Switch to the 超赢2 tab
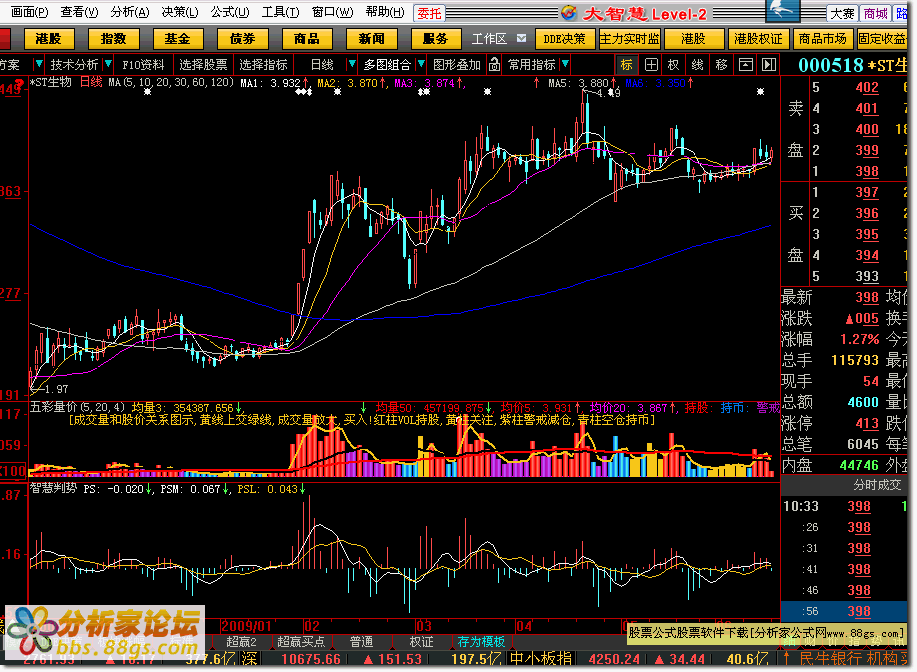The image size is (917, 672). pos(242,642)
